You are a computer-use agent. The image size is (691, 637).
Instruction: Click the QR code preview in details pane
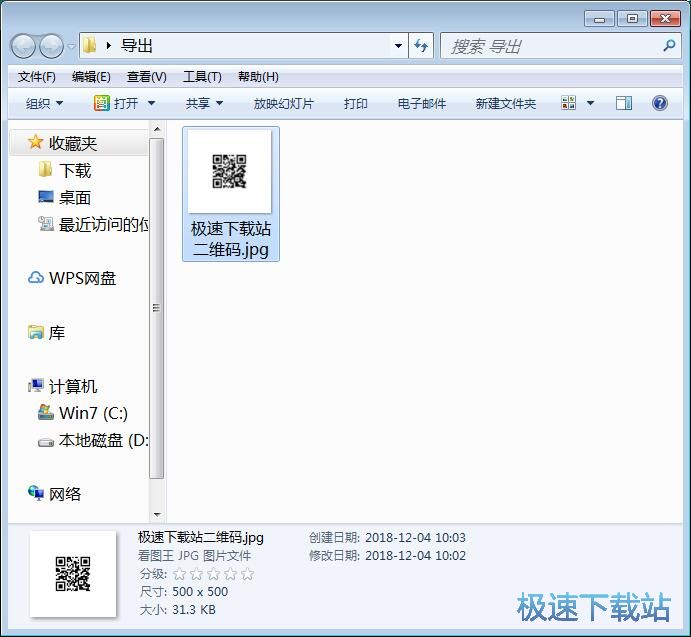point(73,574)
